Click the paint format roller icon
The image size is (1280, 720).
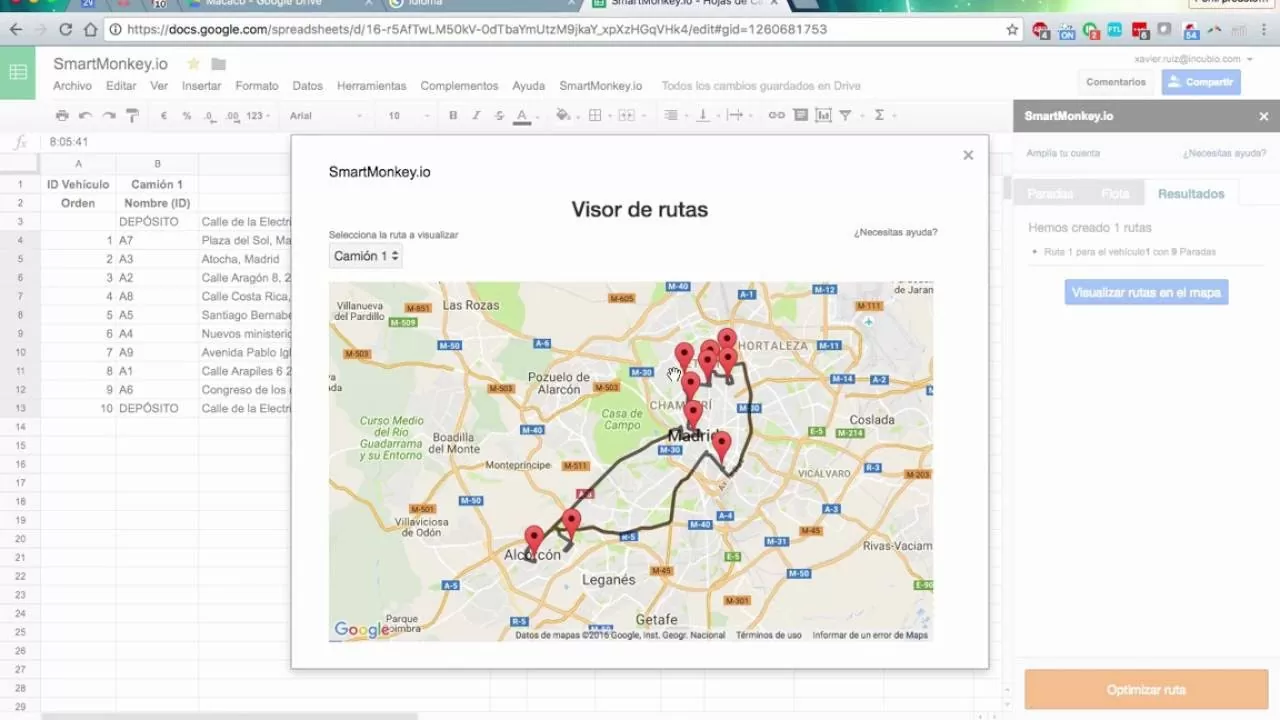[x=131, y=116]
